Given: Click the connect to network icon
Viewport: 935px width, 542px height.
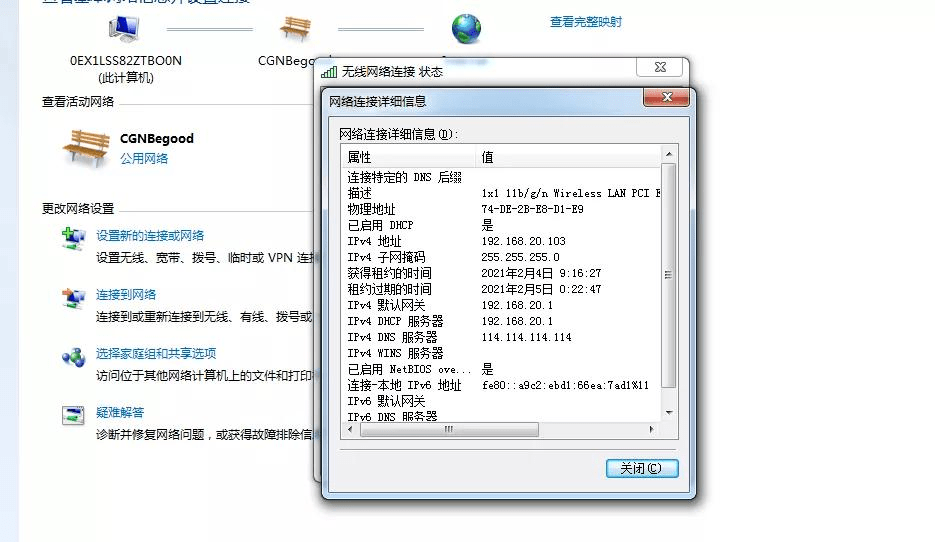Looking at the screenshot, I should pyautogui.click(x=74, y=298).
